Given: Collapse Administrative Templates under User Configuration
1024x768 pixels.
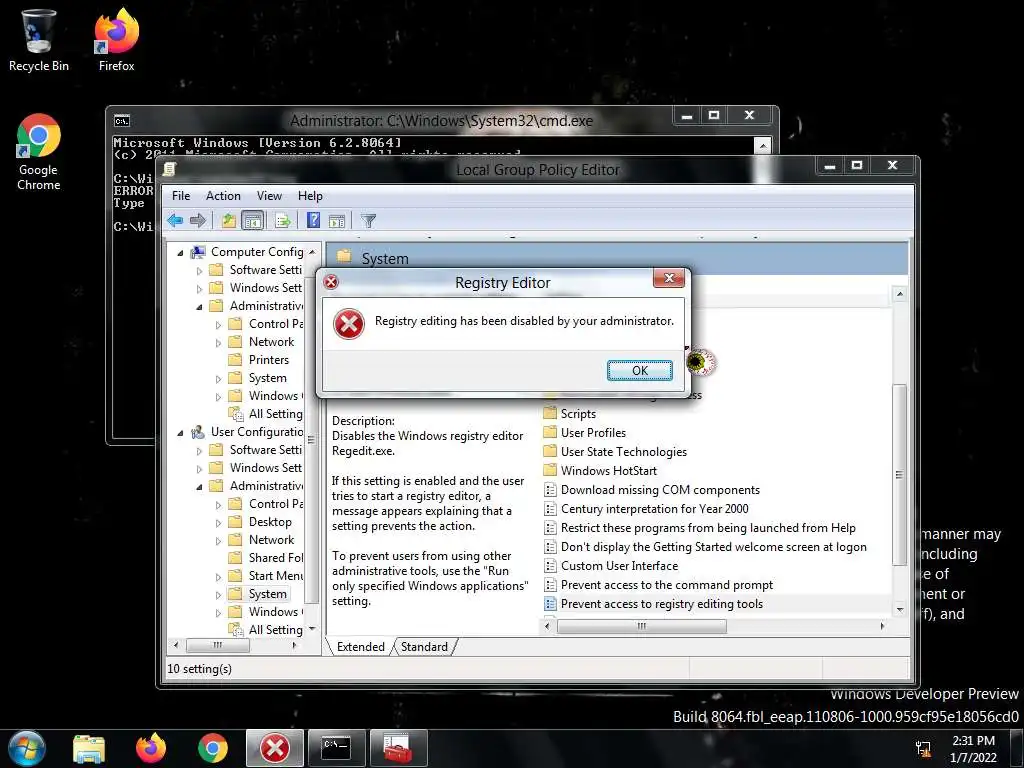Looking at the screenshot, I should (x=199, y=487).
